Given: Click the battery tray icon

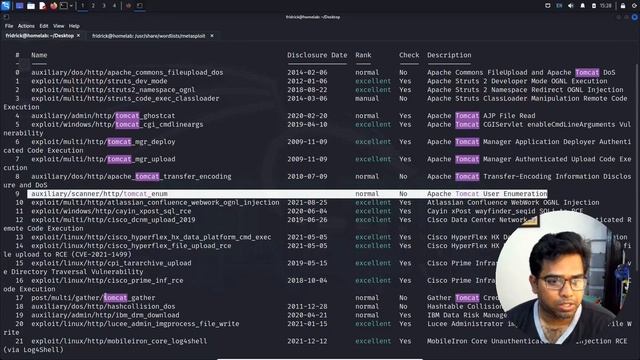Looking at the screenshot, I should coord(594,6).
